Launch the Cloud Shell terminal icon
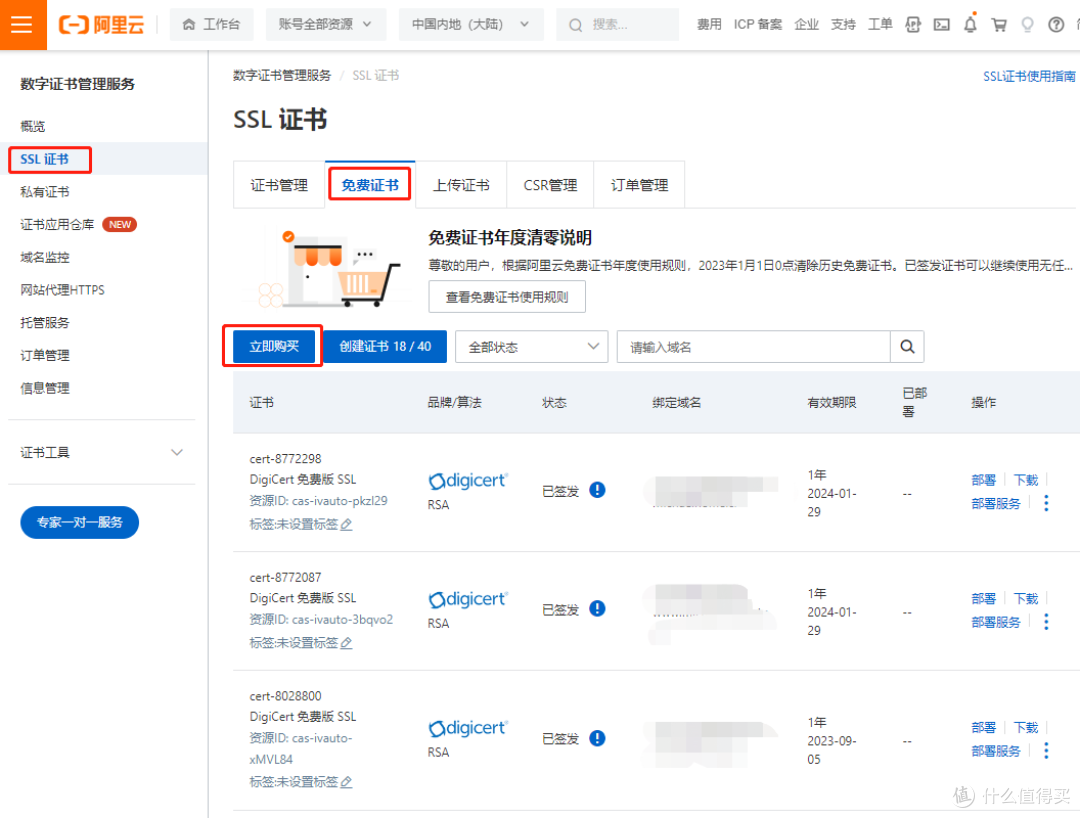The height and width of the screenshot is (818, 1080). pyautogui.click(x=942, y=25)
